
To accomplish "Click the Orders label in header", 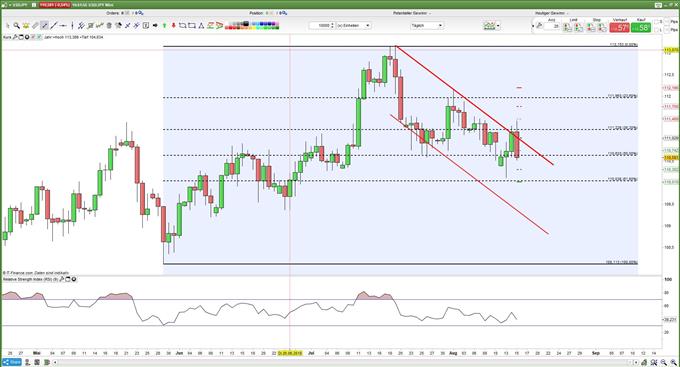I will [112, 13].
